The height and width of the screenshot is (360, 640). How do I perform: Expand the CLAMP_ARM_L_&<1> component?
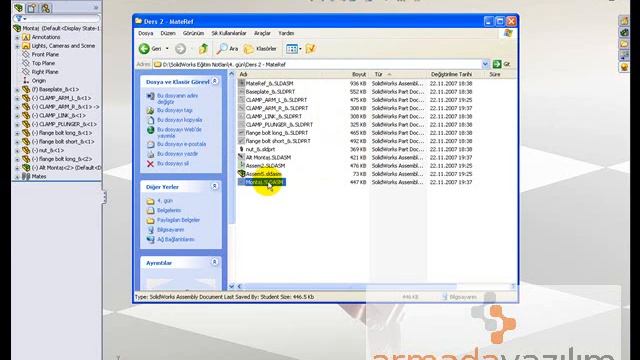[x=17, y=98]
